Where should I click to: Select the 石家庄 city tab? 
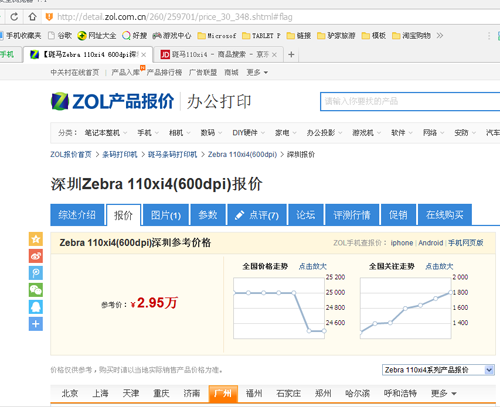(x=289, y=393)
